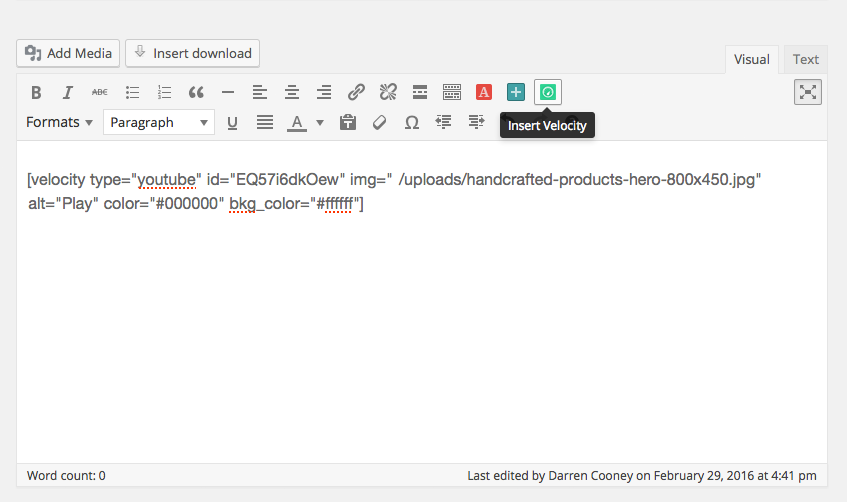Click inside the velocity shortcode text

[x=394, y=191]
